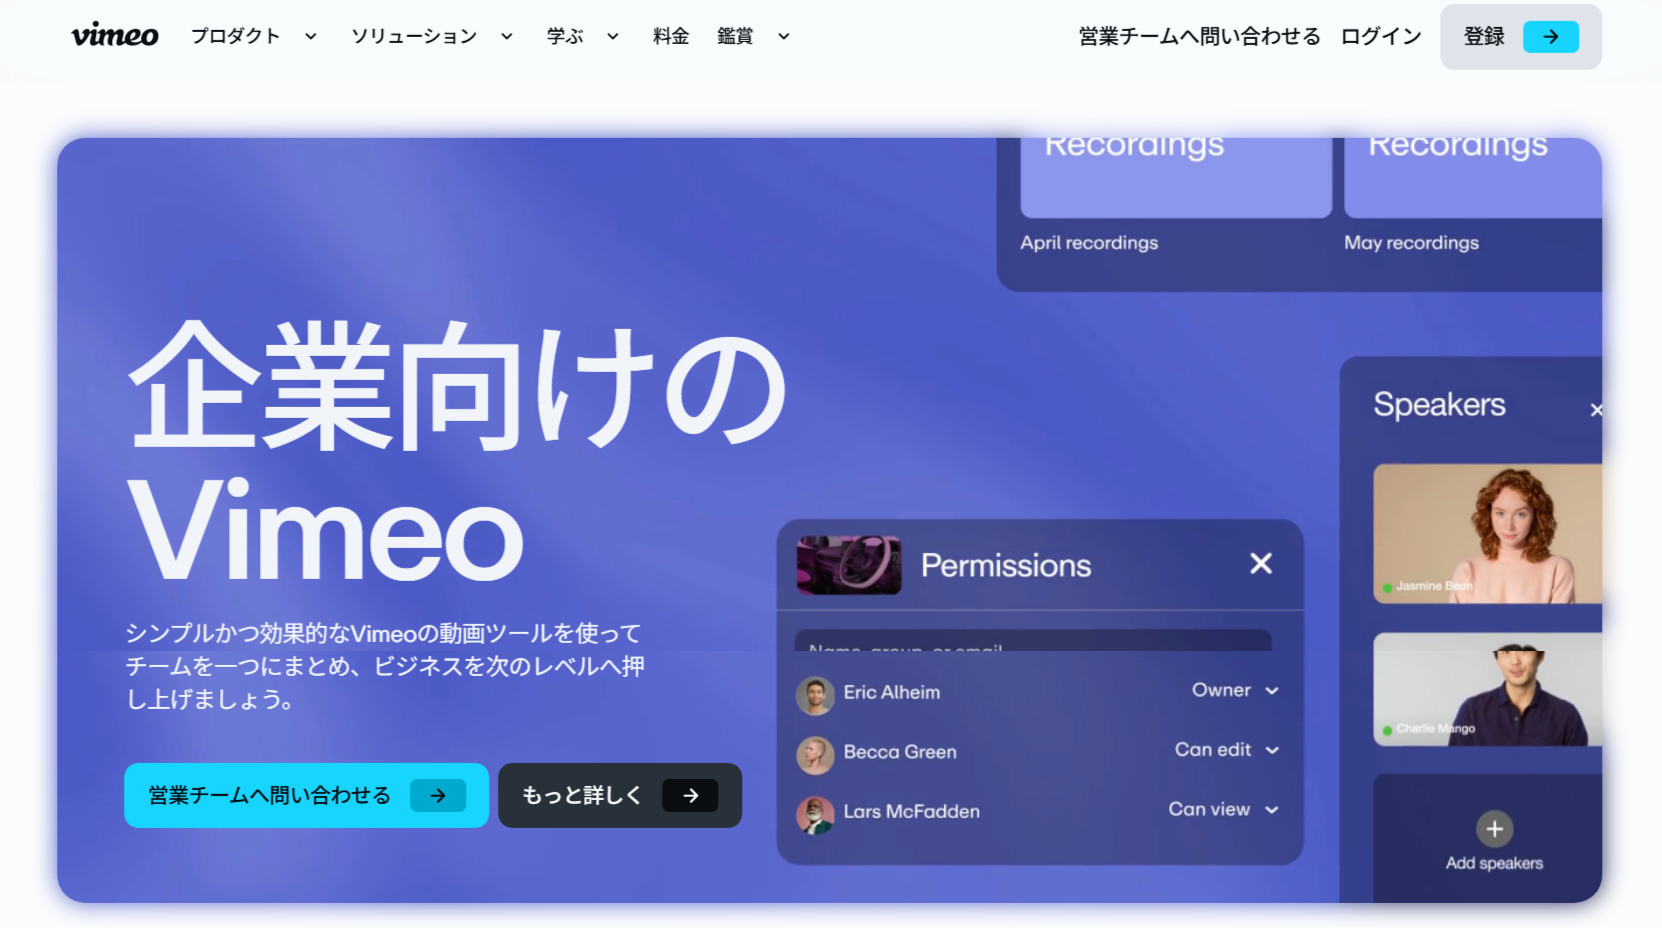Open the 学ぶ menu

point(582,37)
